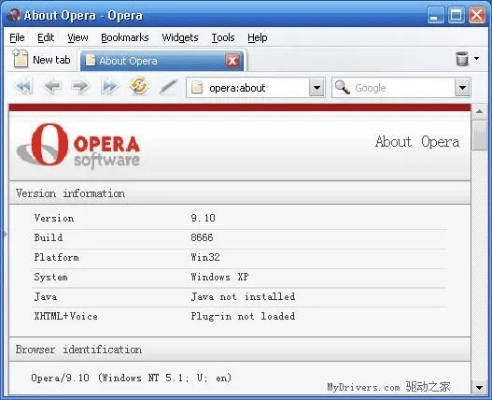492x400 pixels.
Task: Open the Widgets menu
Action: tap(180, 38)
